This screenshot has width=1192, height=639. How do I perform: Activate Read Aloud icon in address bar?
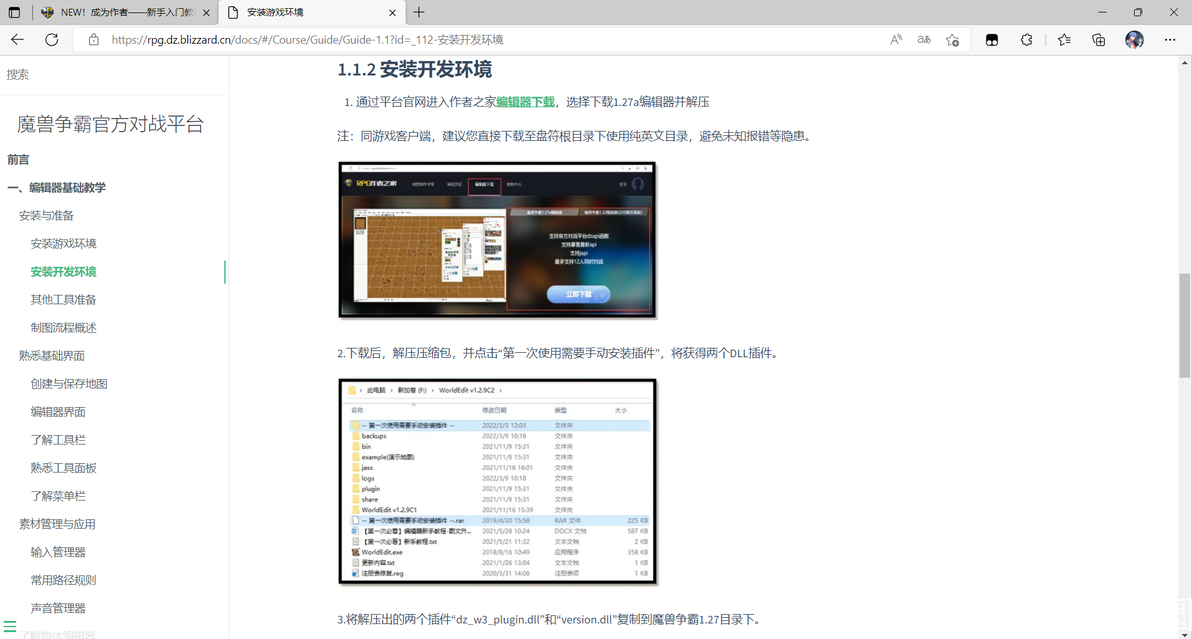coord(896,40)
